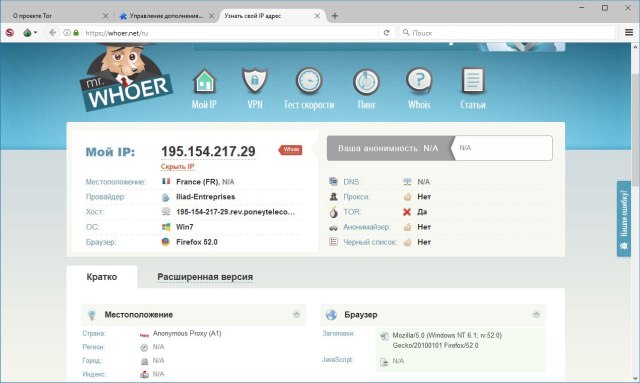The image size is (640, 383).
Task: Open the VPN shield icon
Action: [255, 80]
